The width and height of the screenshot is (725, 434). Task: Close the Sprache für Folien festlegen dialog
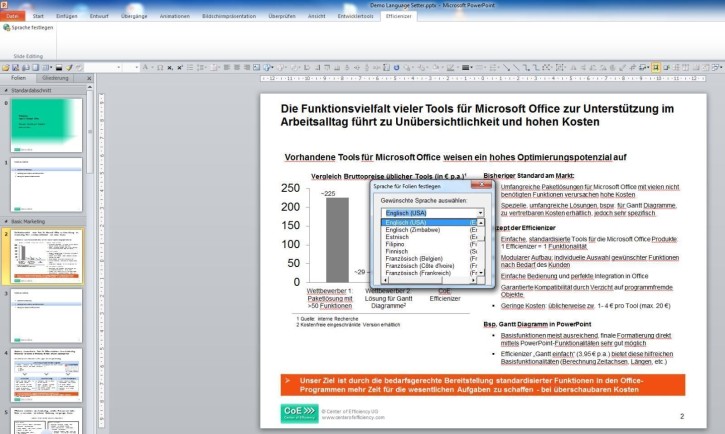point(481,185)
